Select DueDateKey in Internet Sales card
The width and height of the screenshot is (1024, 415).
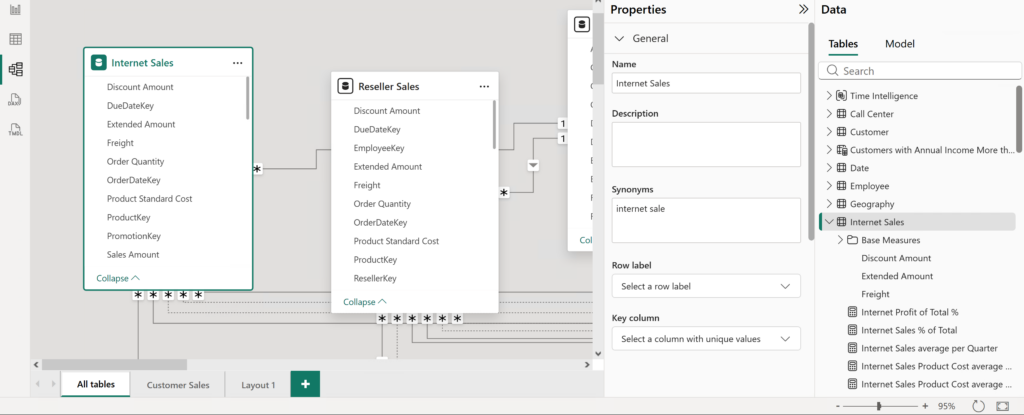[x=130, y=105]
